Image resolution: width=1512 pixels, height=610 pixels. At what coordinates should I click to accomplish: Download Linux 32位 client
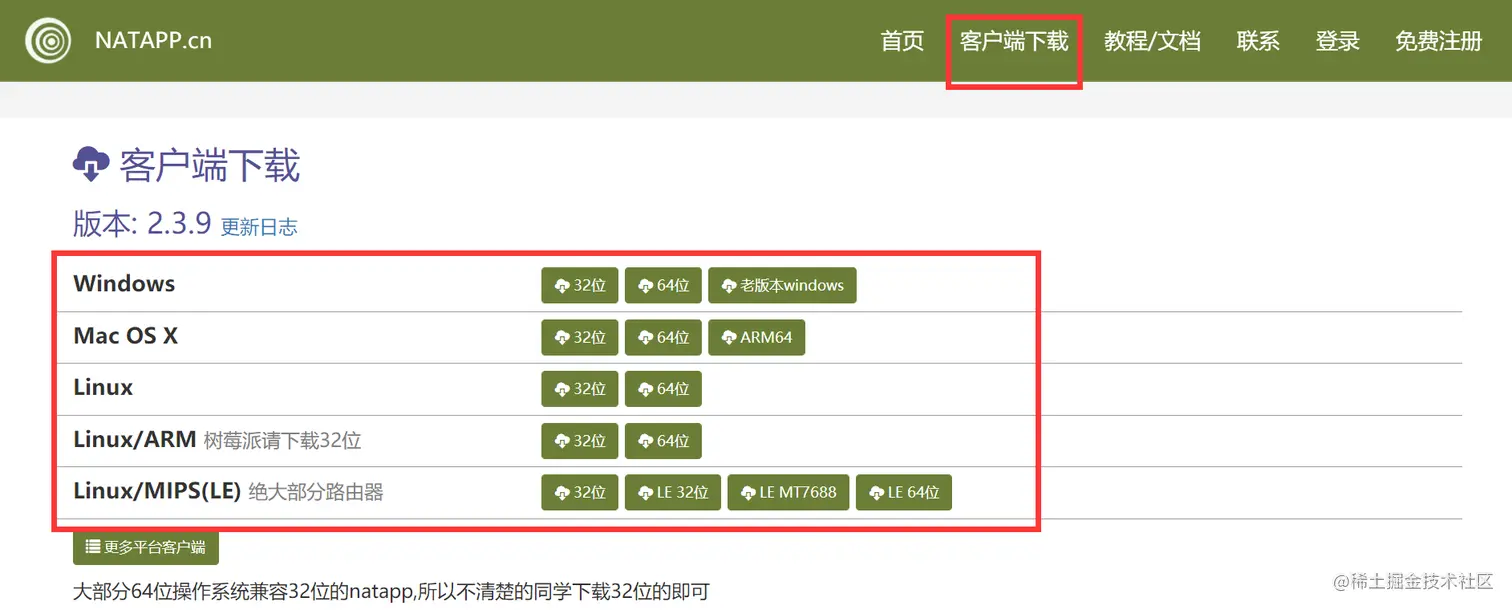click(580, 389)
